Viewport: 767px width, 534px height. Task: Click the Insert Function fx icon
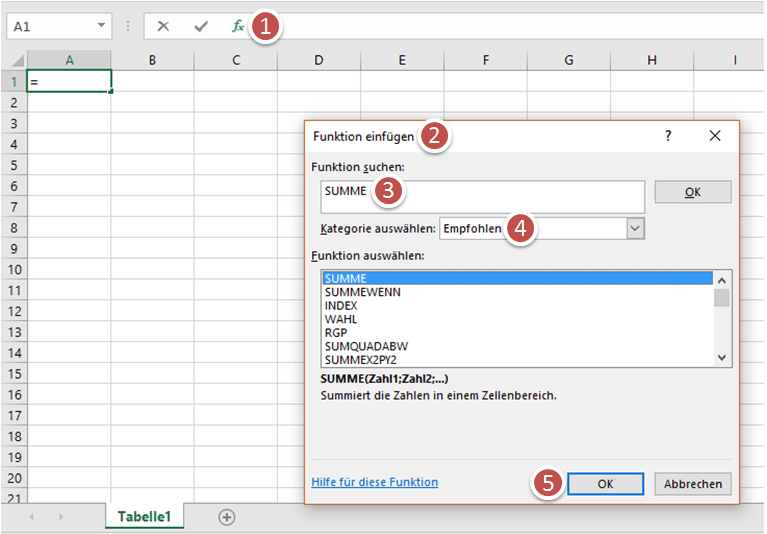[x=238, y=26]
